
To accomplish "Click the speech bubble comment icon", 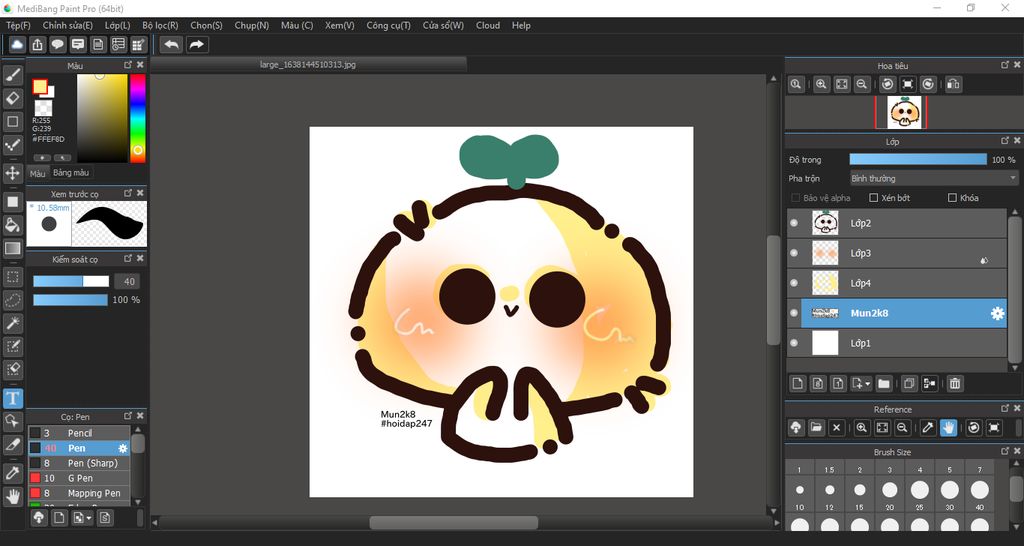I will point(58,44).
